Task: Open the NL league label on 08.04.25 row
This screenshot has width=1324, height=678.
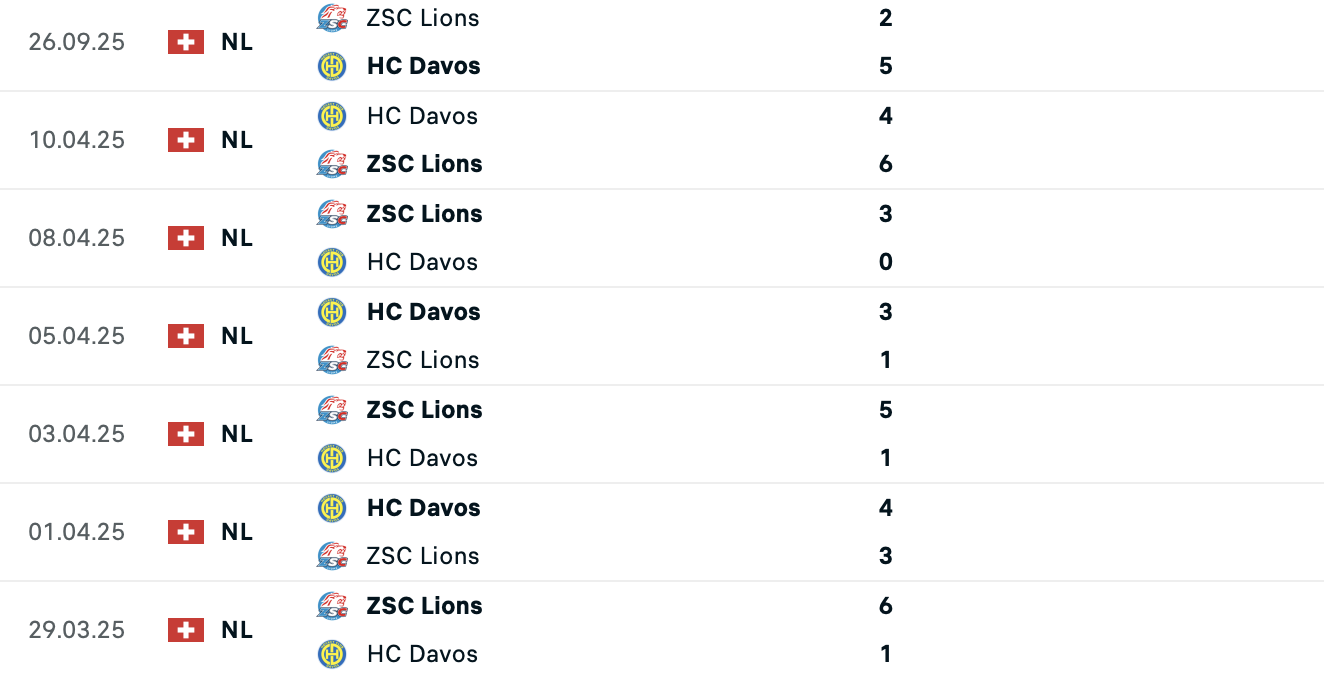Action: click(237, 238)
